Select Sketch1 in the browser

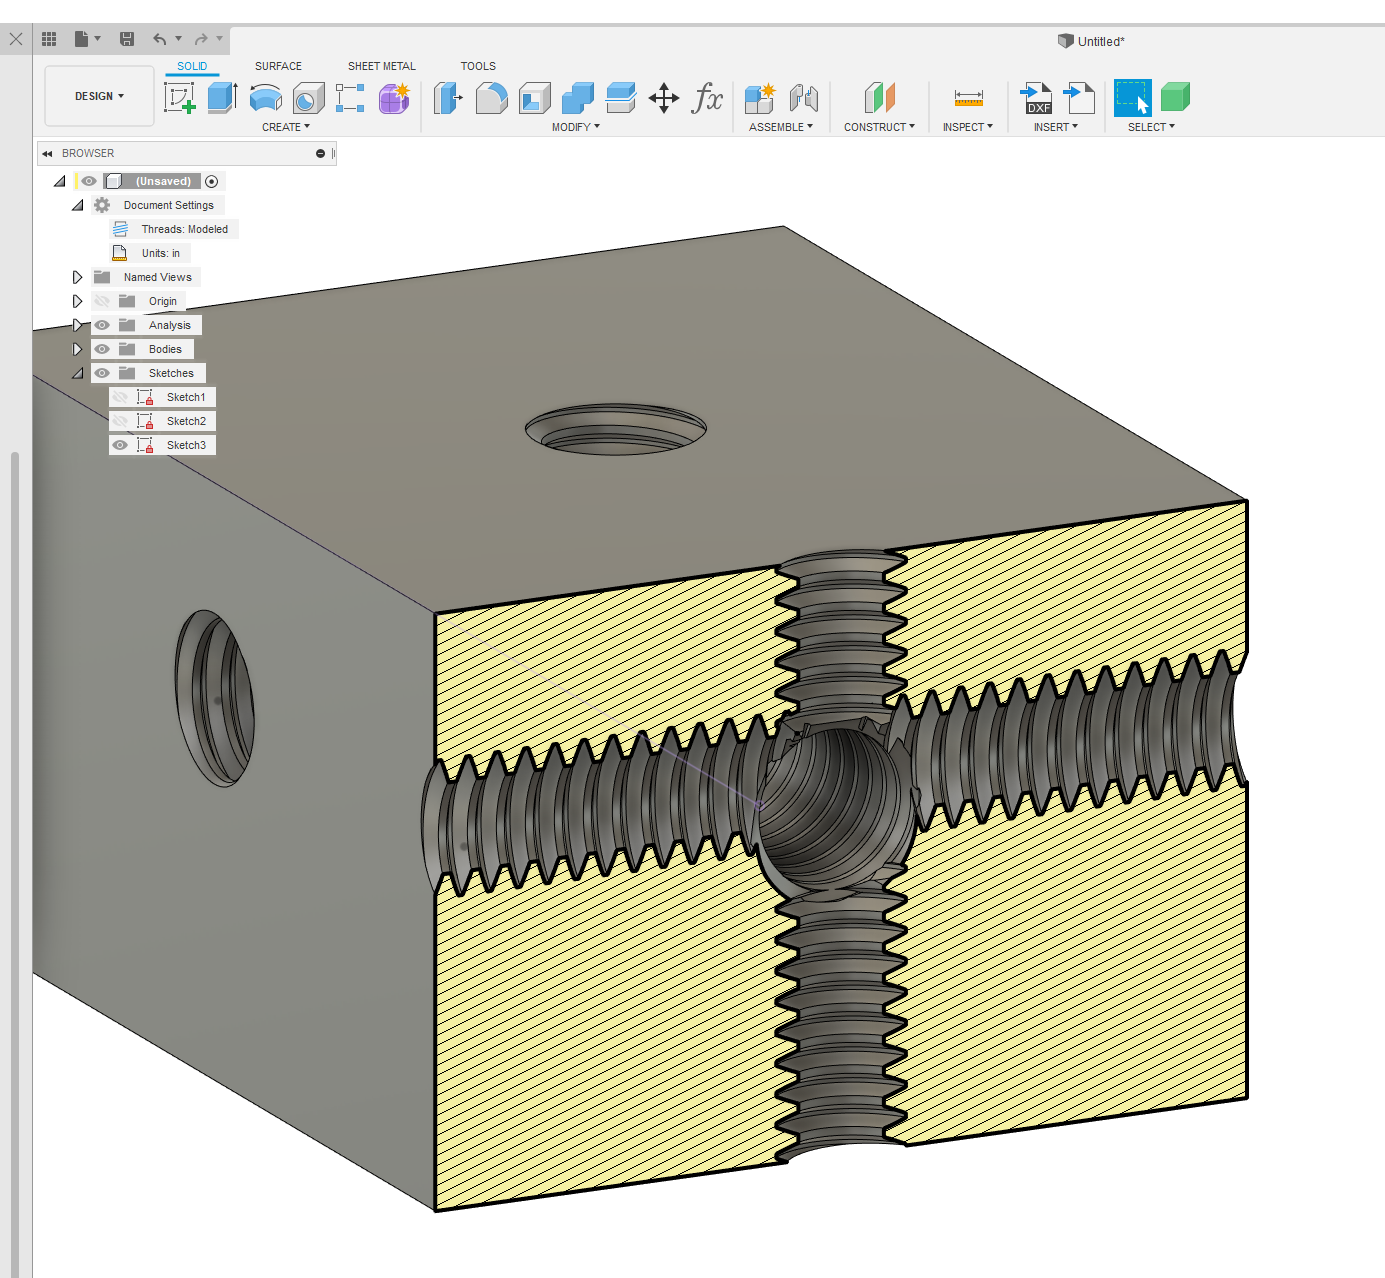[x=185, y=396]
